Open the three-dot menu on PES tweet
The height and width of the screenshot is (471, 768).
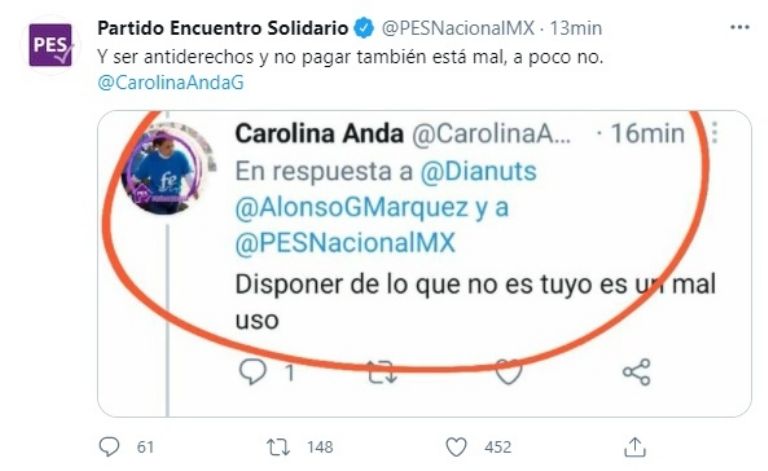tap(740, 27)
